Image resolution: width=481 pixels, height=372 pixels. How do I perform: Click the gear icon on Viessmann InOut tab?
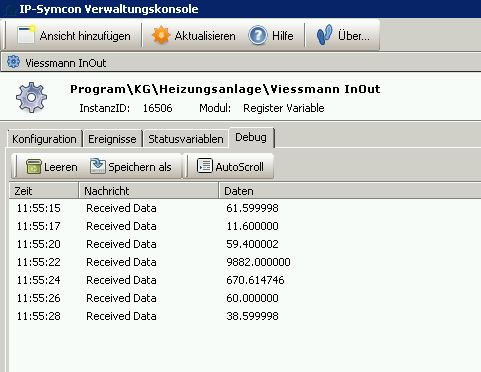point(14,62)
